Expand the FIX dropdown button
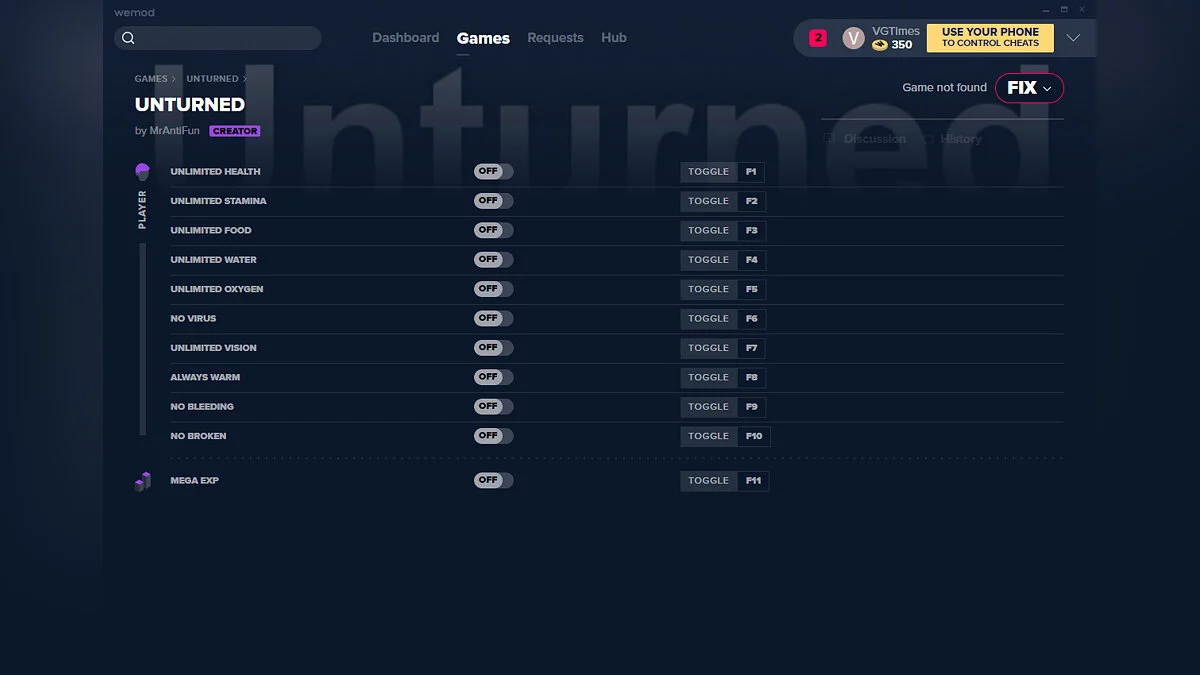1200x675 pixels. tap(1029, 88)
